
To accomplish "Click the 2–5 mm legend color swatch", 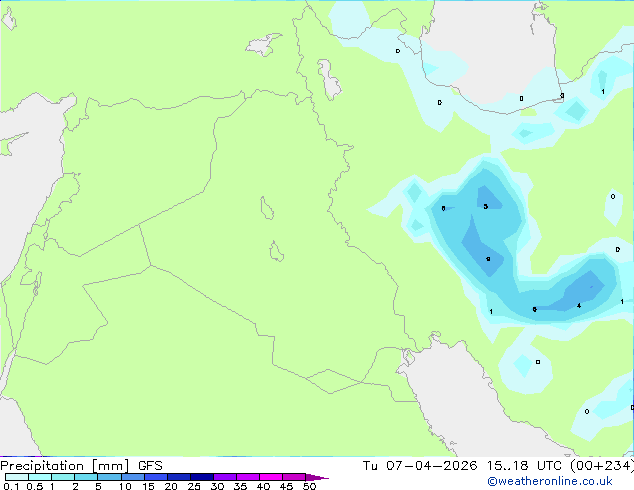I will (x=86, y=477).
